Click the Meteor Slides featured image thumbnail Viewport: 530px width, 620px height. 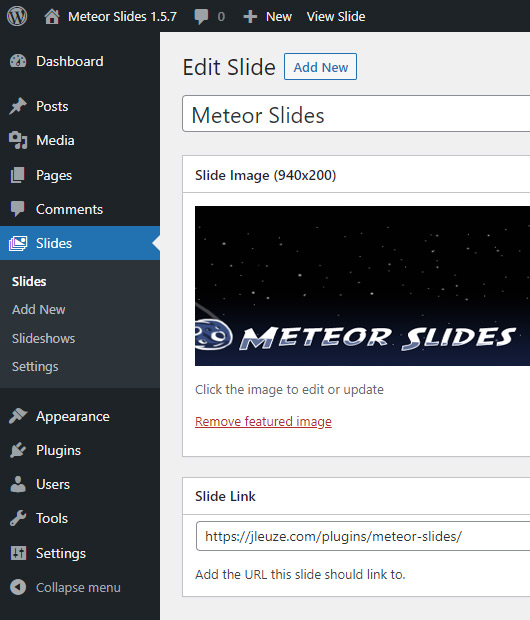pyautogui.click(x=362, y=286)
